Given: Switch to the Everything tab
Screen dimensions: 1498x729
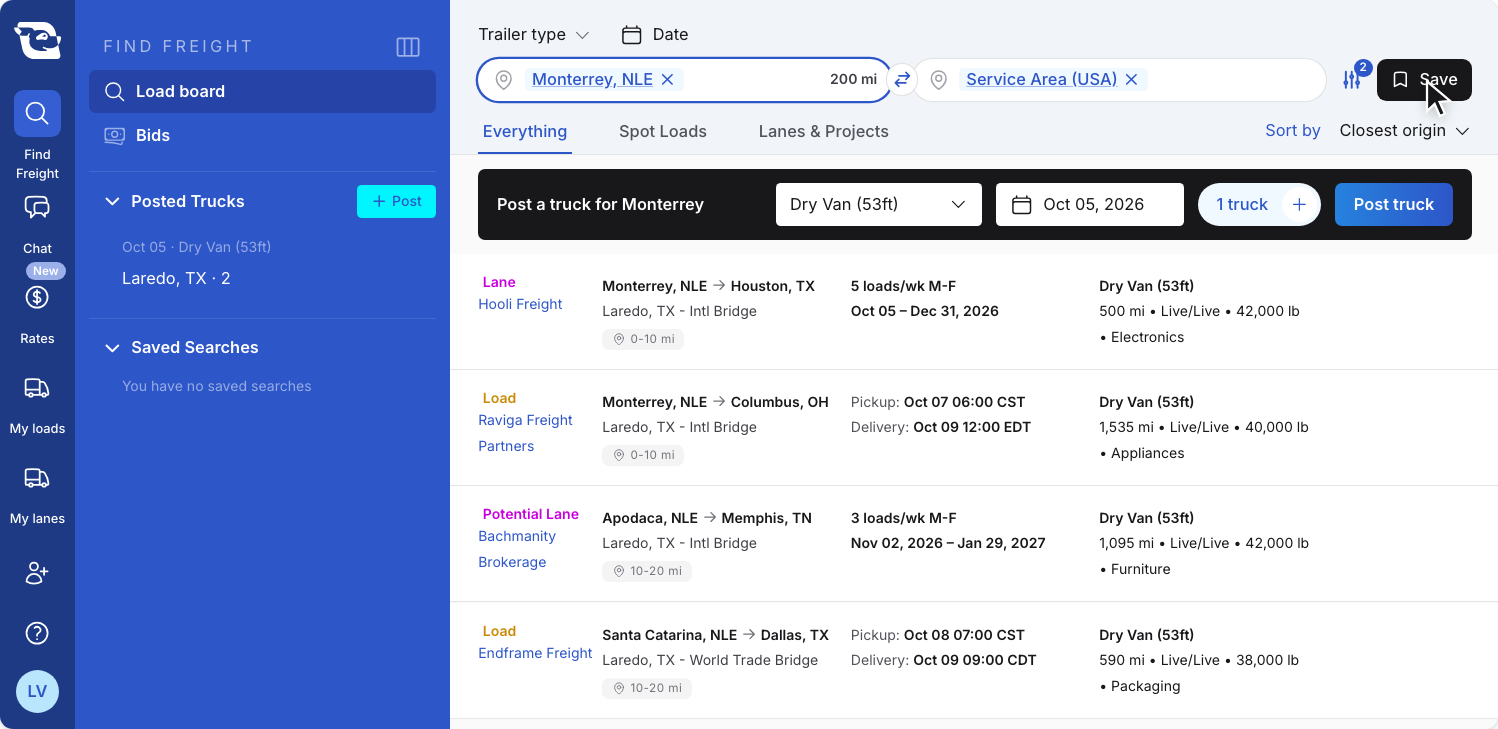Looking at the screenshot, I should point(525,131).
